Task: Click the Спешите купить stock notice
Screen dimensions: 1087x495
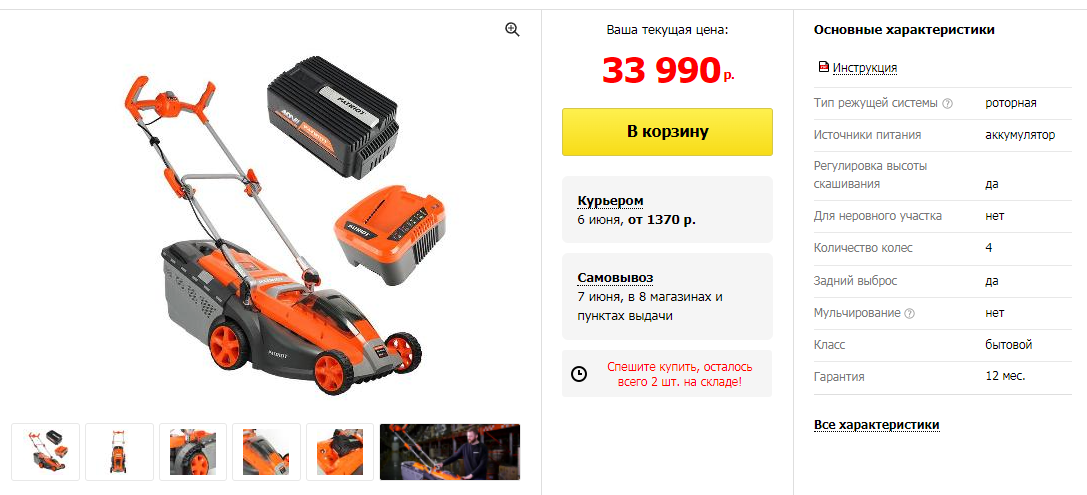Action: pyautogui.click(x=679, y=374)
